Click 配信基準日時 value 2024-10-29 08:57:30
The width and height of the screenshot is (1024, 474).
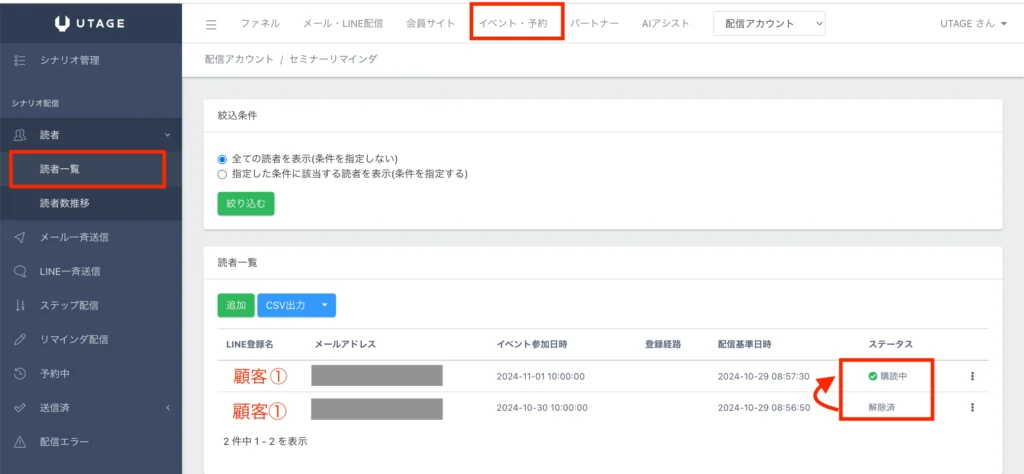pyautogui.click(x=763, y=376)
